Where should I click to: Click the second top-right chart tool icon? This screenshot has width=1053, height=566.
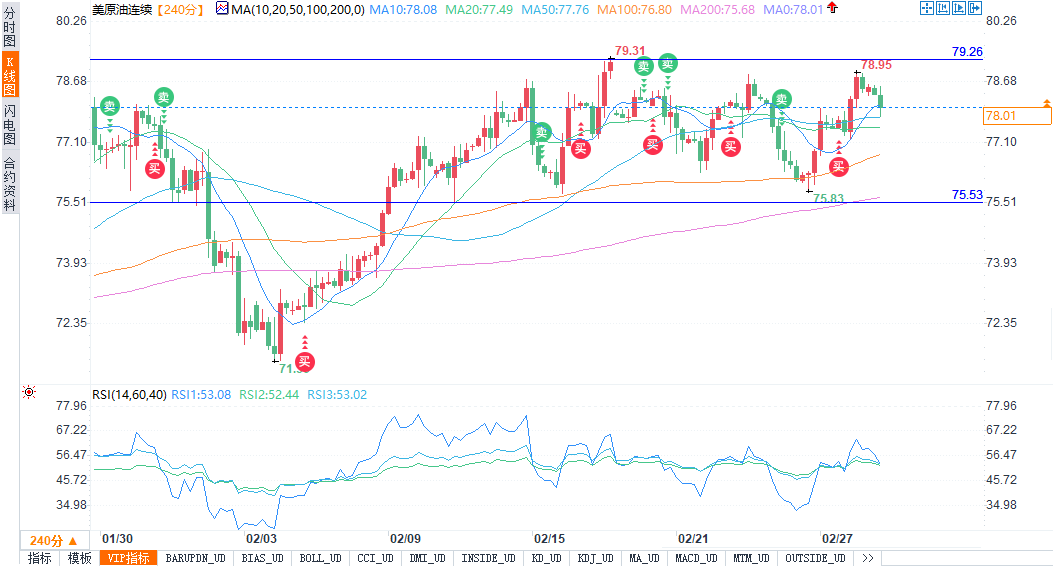click(x=945, y=8)
